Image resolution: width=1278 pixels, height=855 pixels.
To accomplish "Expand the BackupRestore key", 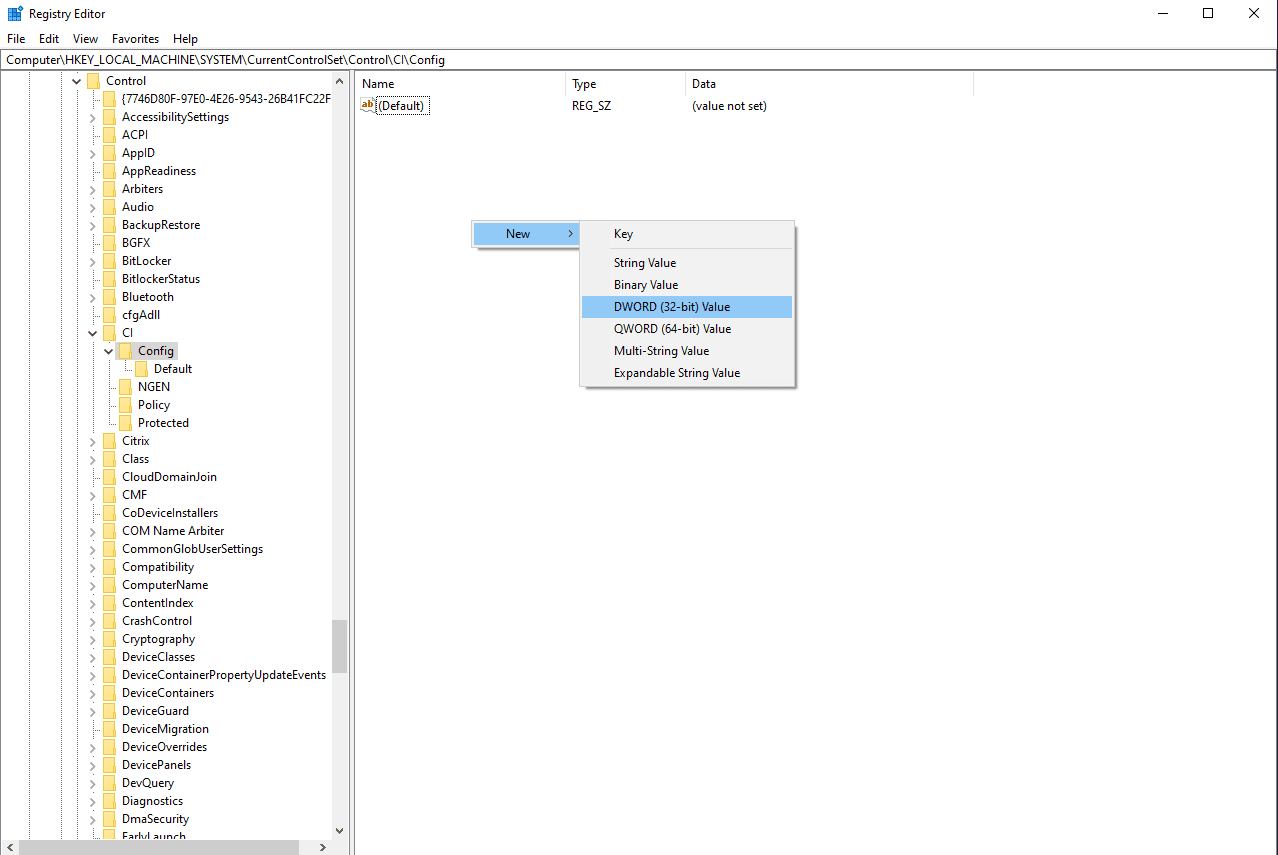I will [93, 225].
